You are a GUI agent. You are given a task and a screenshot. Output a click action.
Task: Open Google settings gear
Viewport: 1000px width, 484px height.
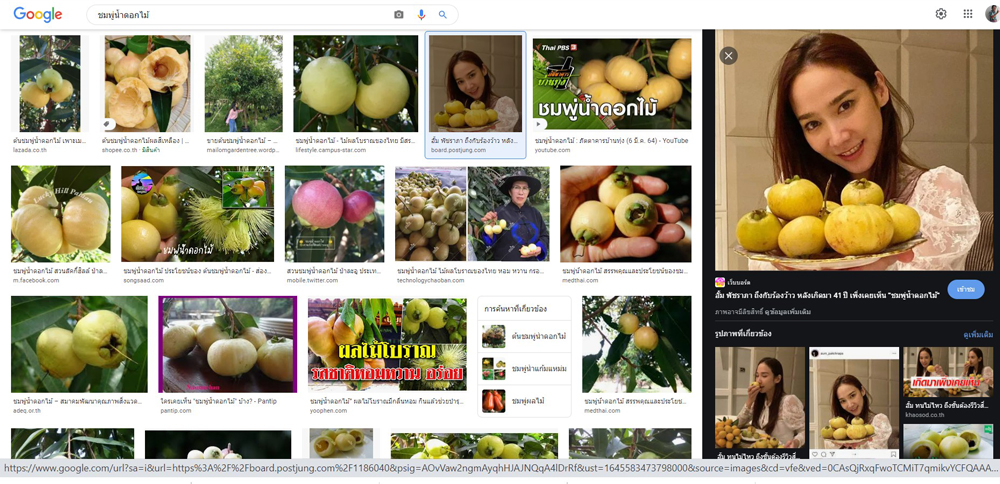tap(941, 14)
